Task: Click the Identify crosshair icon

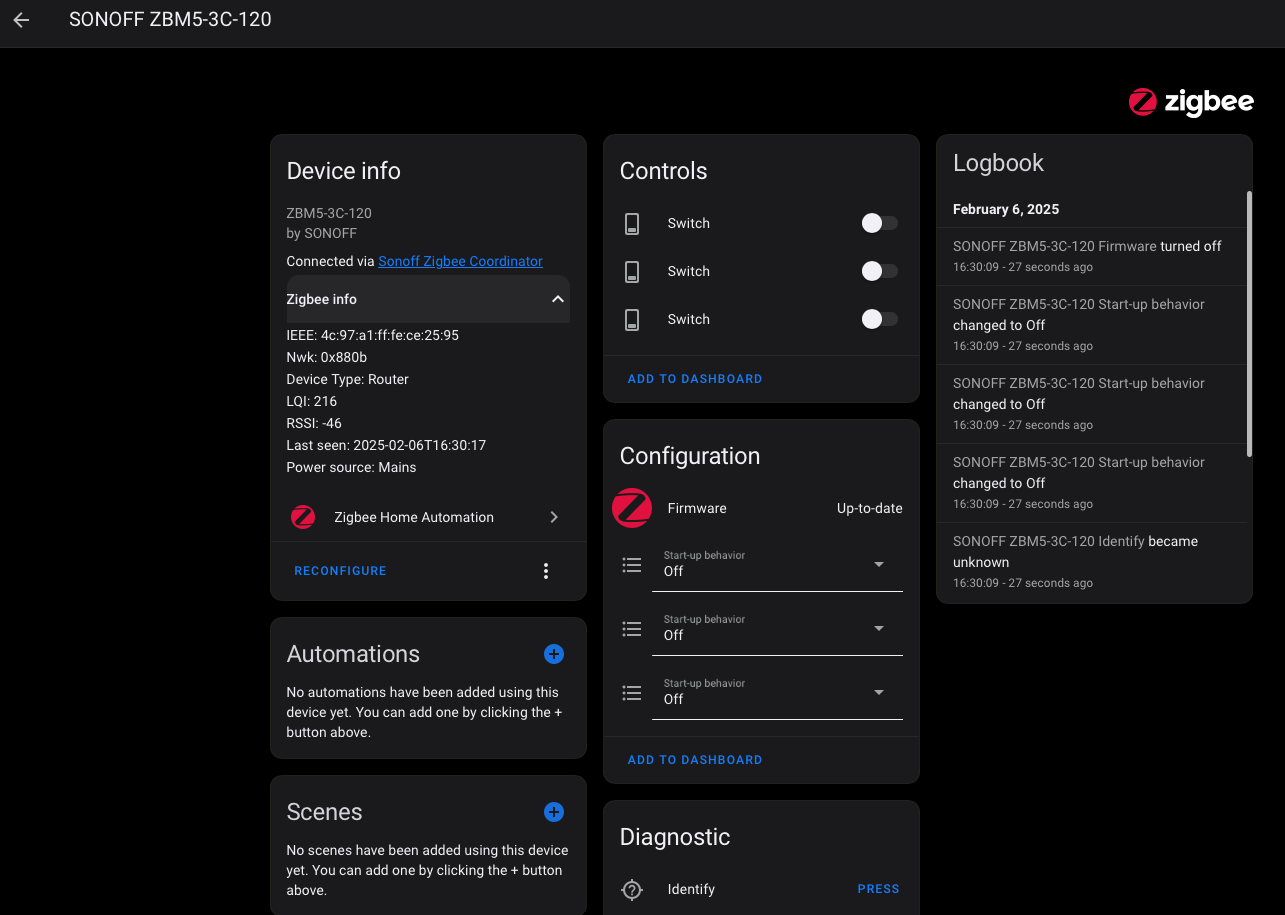Action: point(632,889)
